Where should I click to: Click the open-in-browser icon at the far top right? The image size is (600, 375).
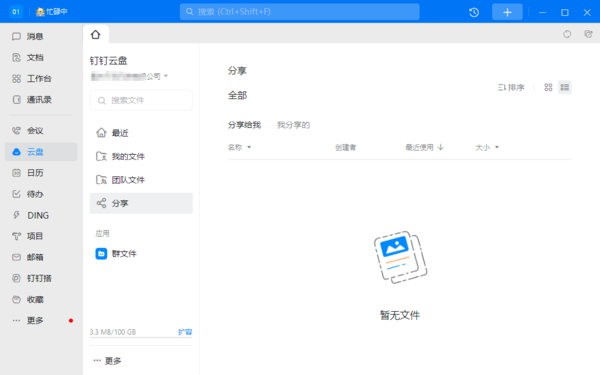pos(589,34)
